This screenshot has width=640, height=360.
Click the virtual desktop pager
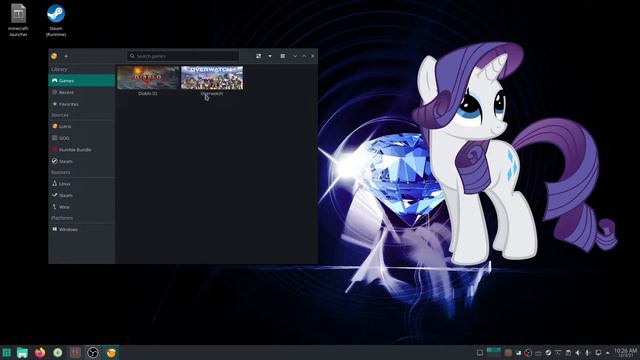(493, 353)
